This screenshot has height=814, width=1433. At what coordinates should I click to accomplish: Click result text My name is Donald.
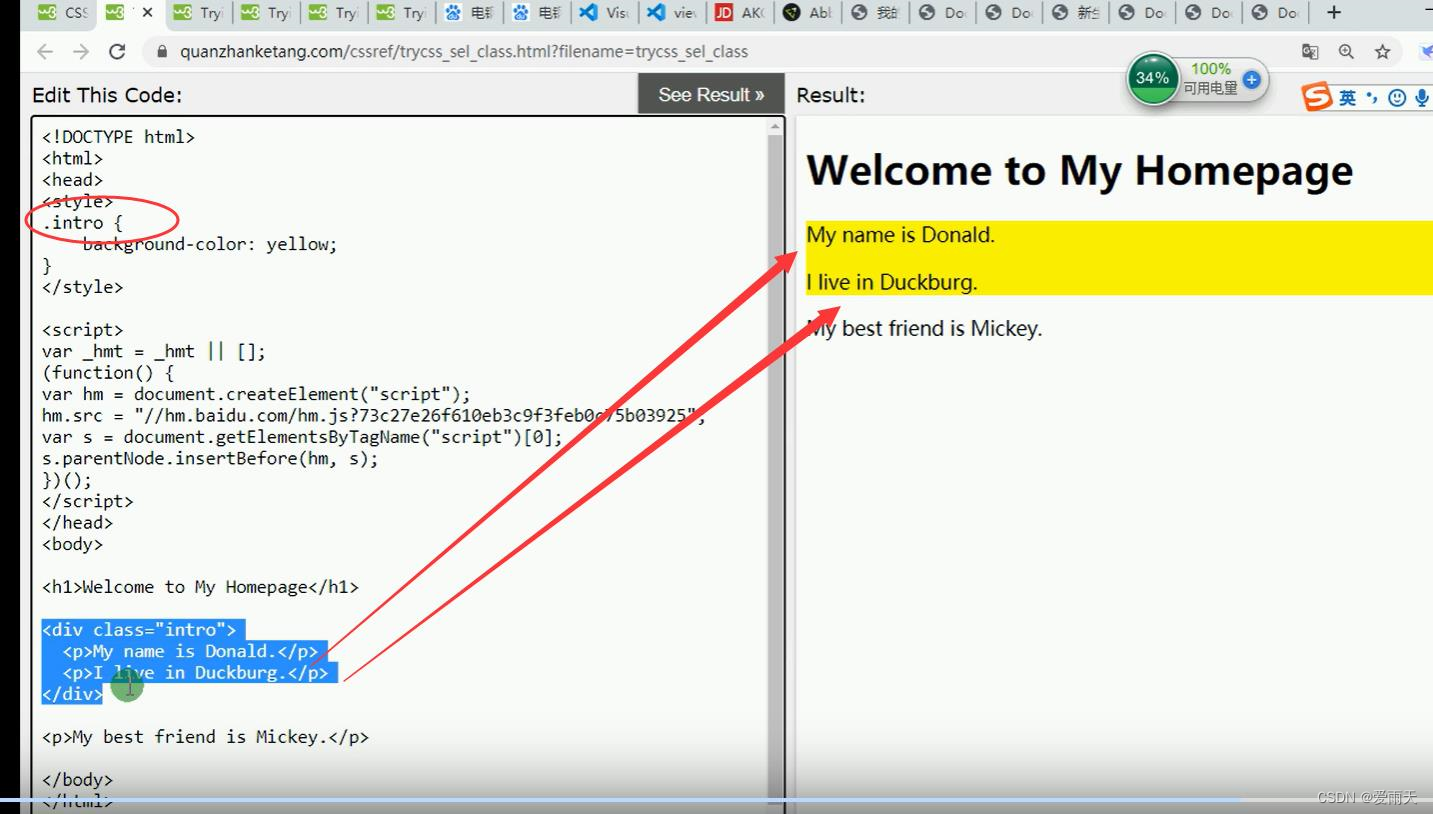(x=900, y=235)
